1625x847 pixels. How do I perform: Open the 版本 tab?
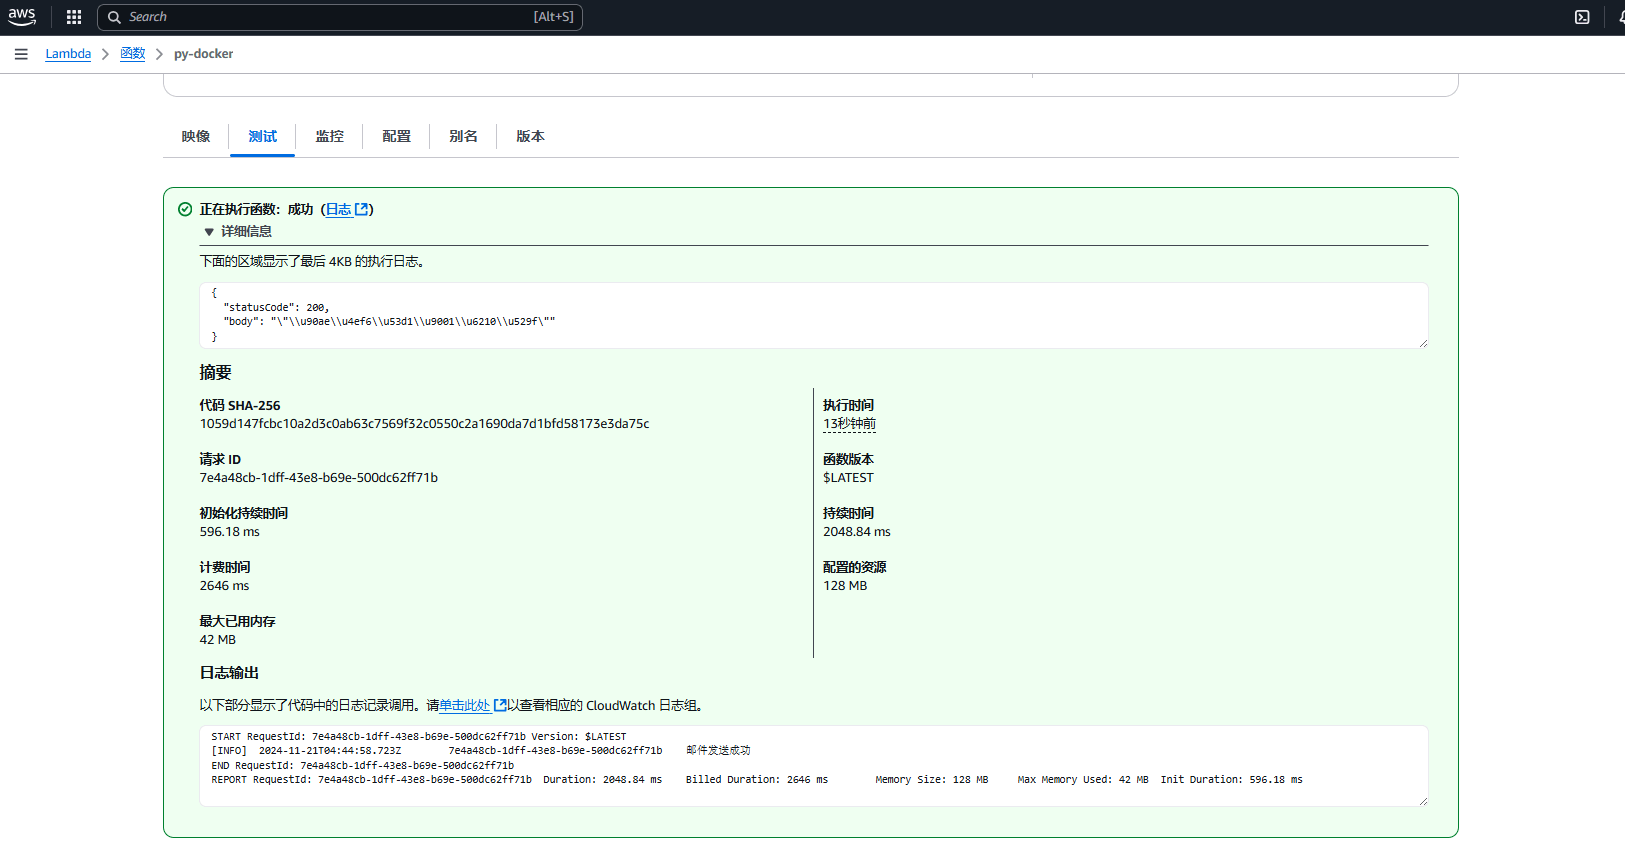[530, 137]
